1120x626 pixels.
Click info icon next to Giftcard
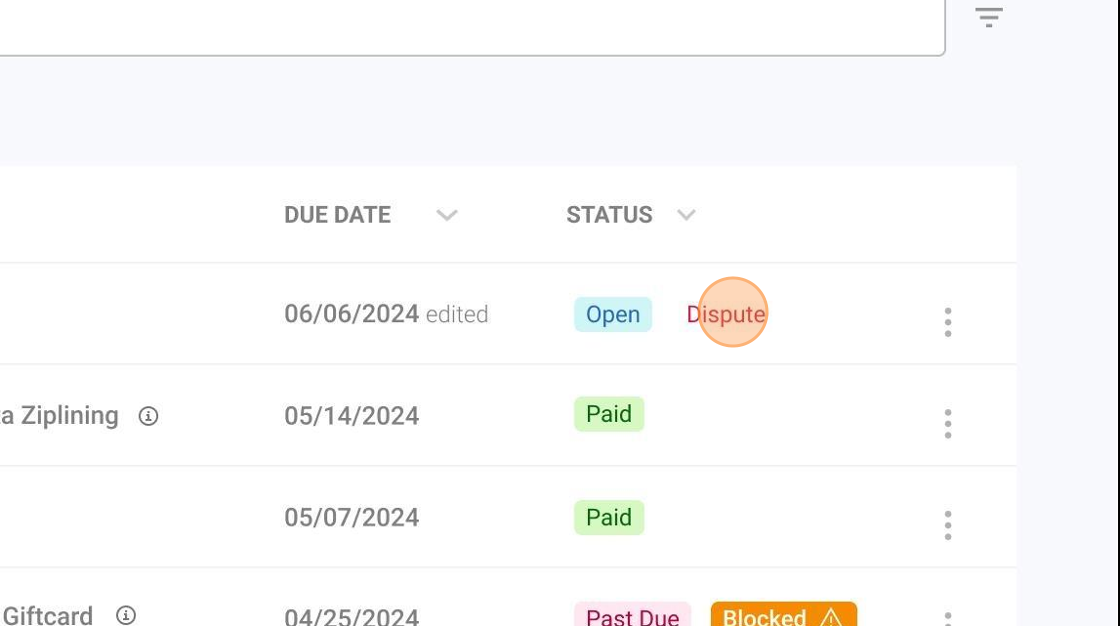pyautogui.click(x=126, y=615)
